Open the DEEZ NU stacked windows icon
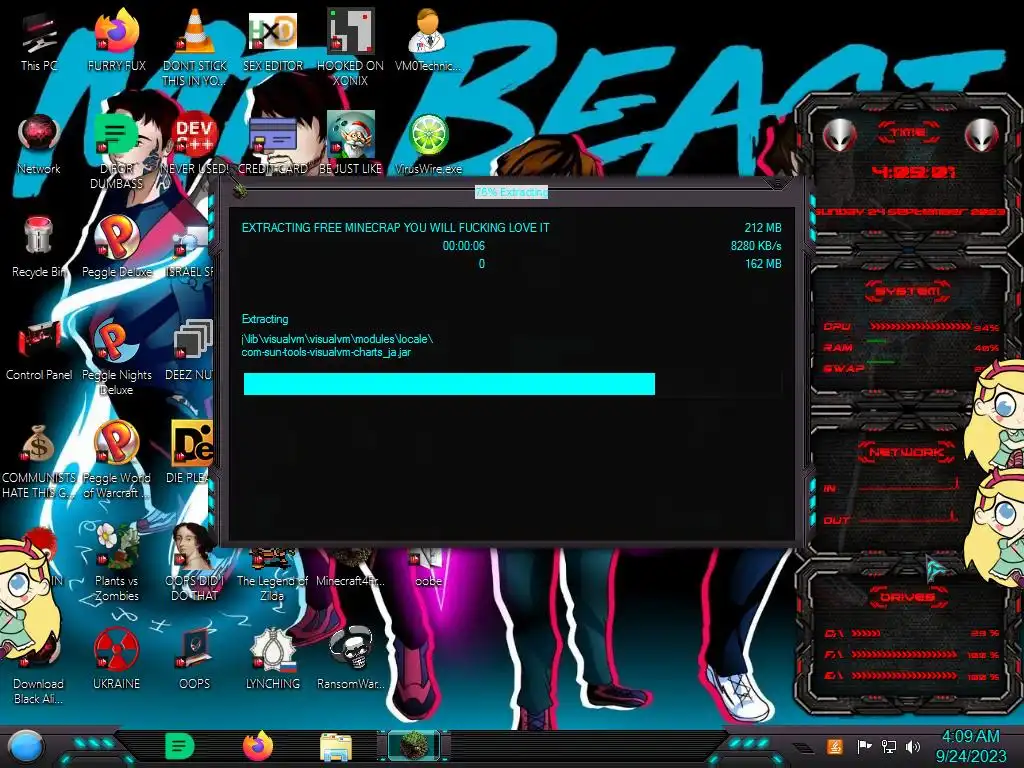The height and width of the screenshot is (768, 1024). coord(193,341)
